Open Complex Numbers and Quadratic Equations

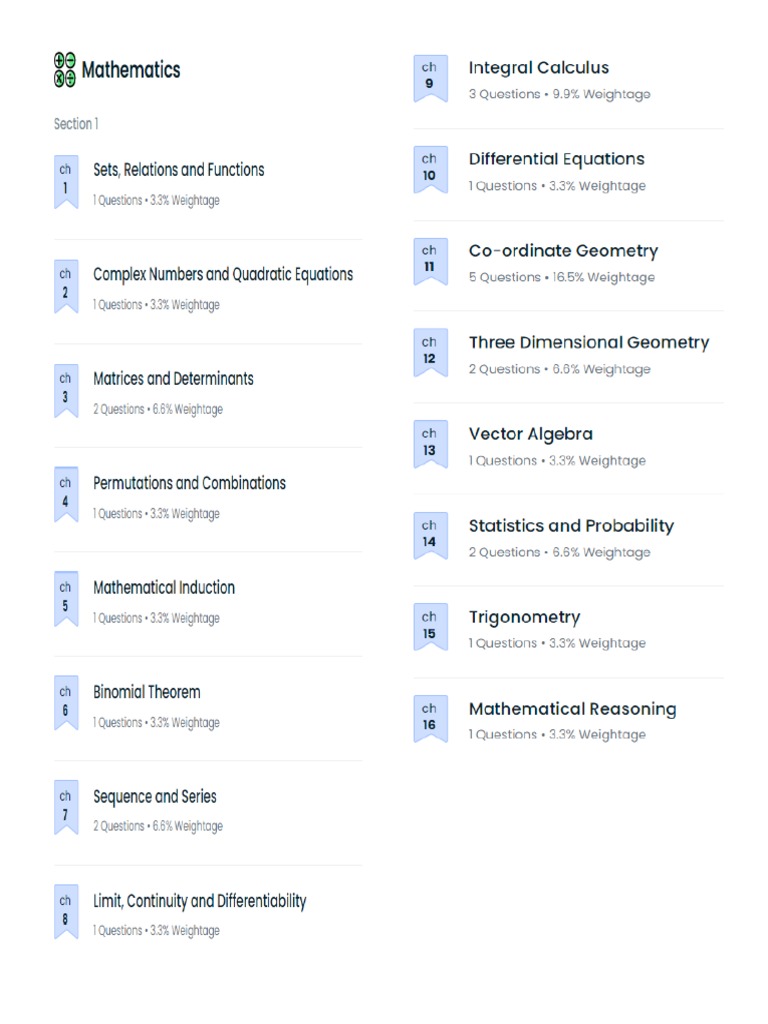(x=223, y=274)
